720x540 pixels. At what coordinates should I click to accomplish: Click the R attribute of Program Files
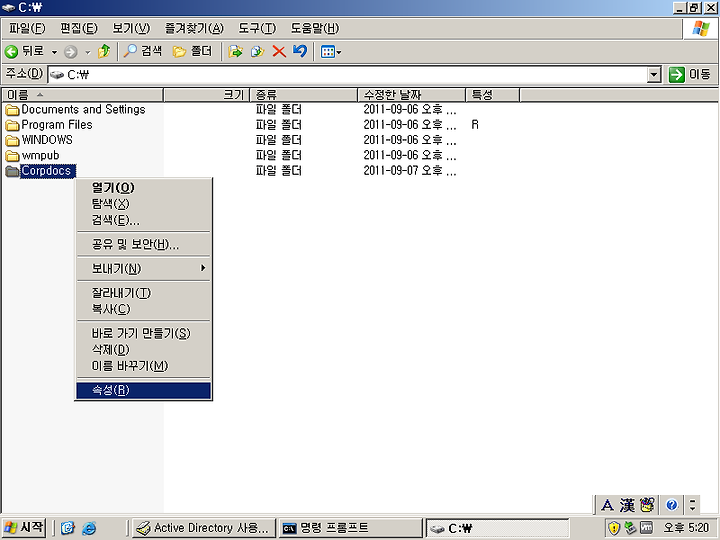(x=475, y=125)
